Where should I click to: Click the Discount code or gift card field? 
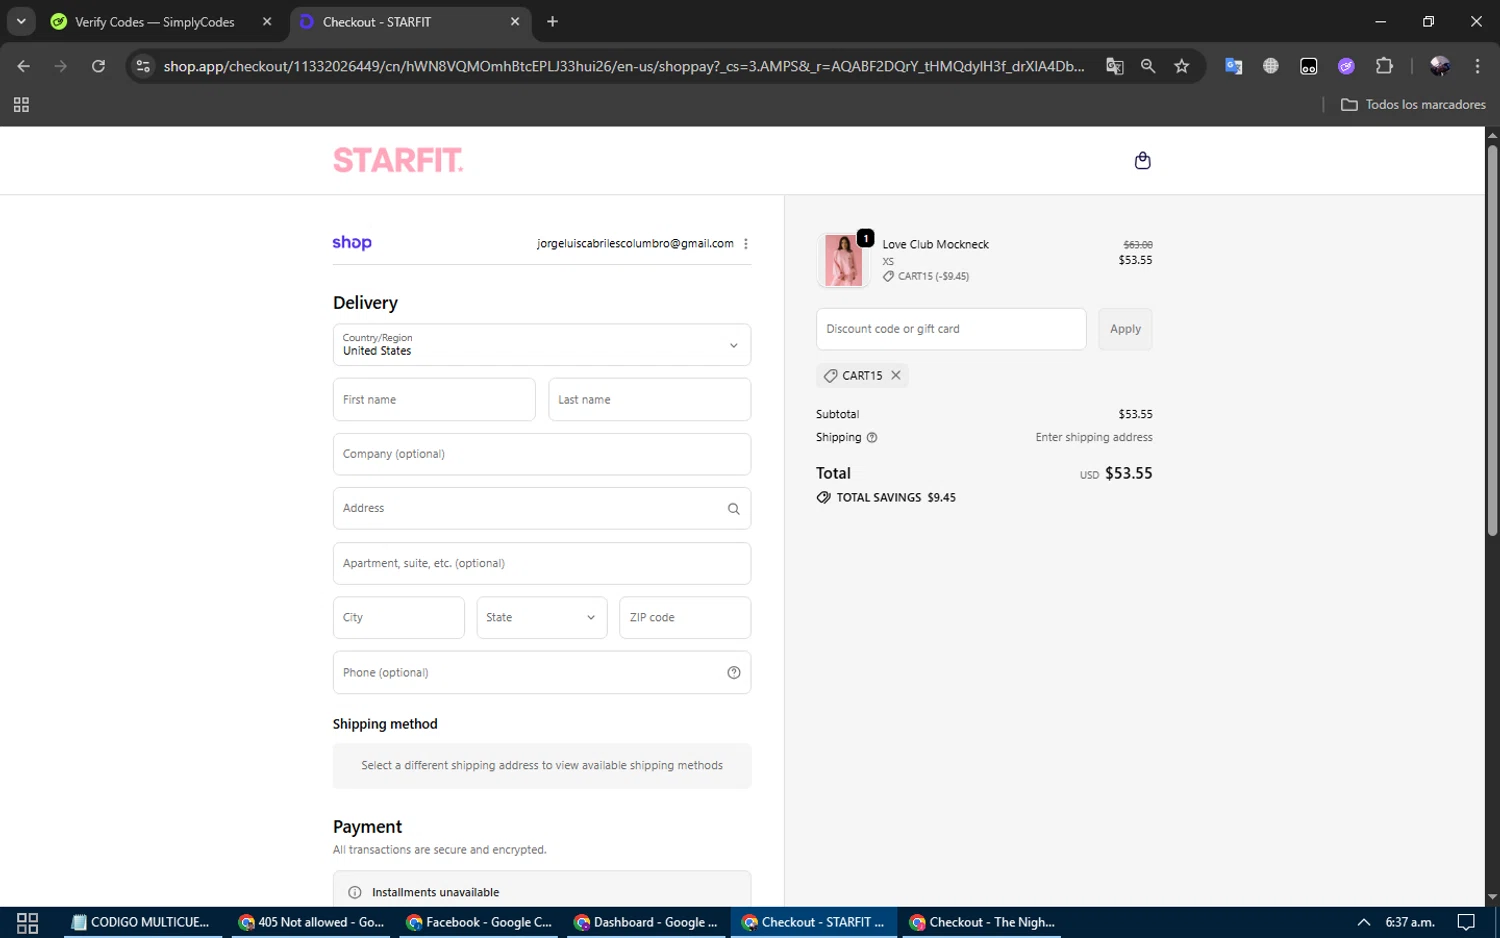pos(951,329)
